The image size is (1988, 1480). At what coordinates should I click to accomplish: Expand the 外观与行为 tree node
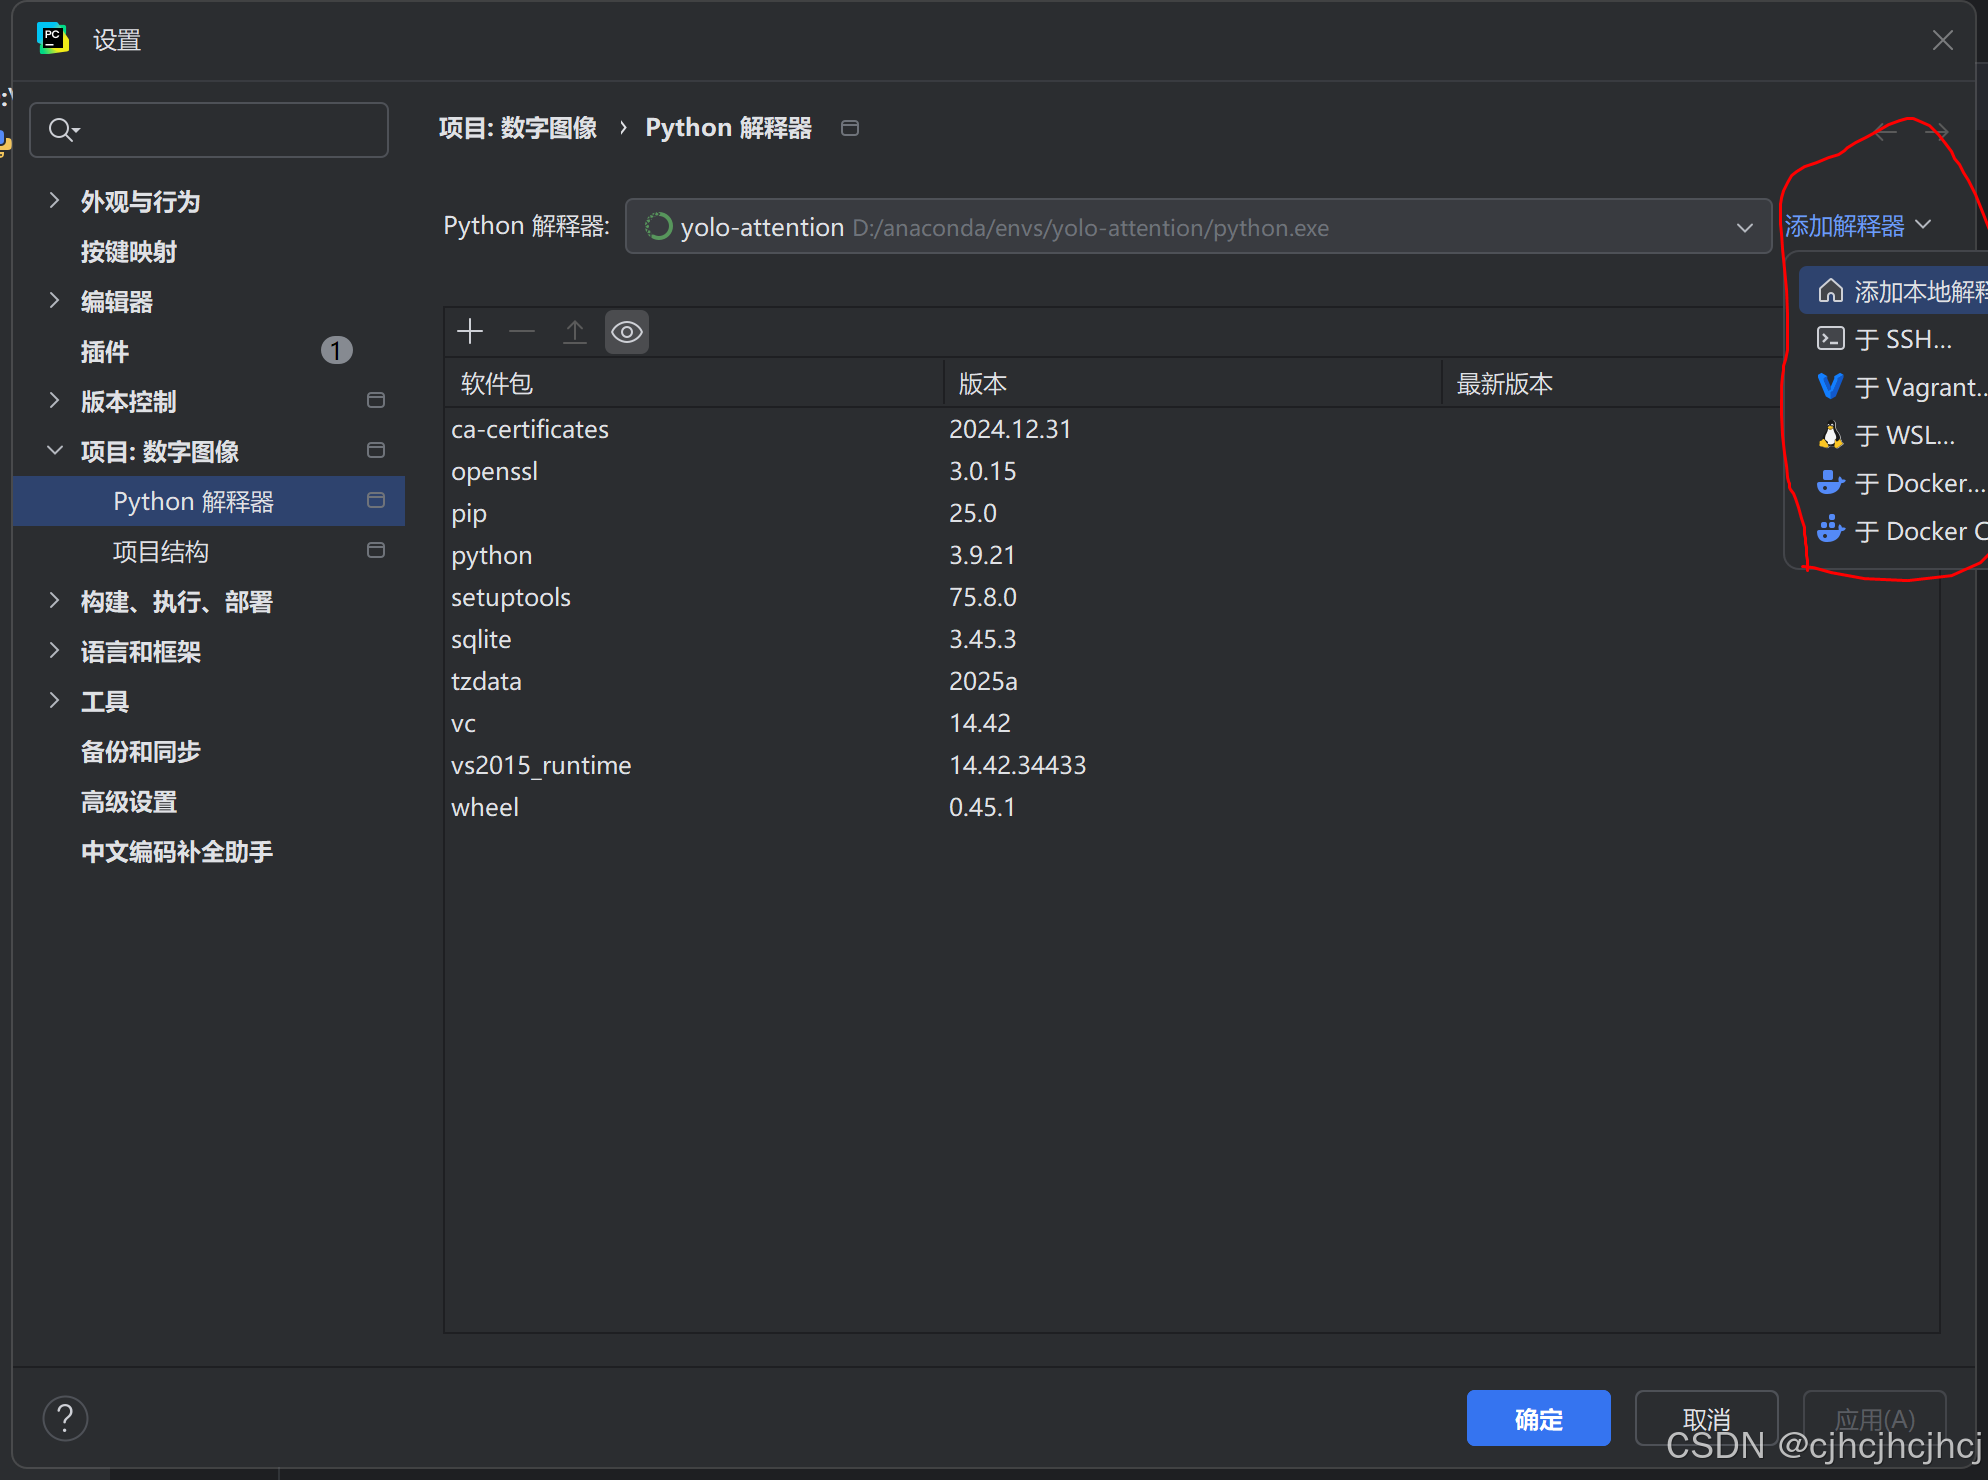click(55, 201)
